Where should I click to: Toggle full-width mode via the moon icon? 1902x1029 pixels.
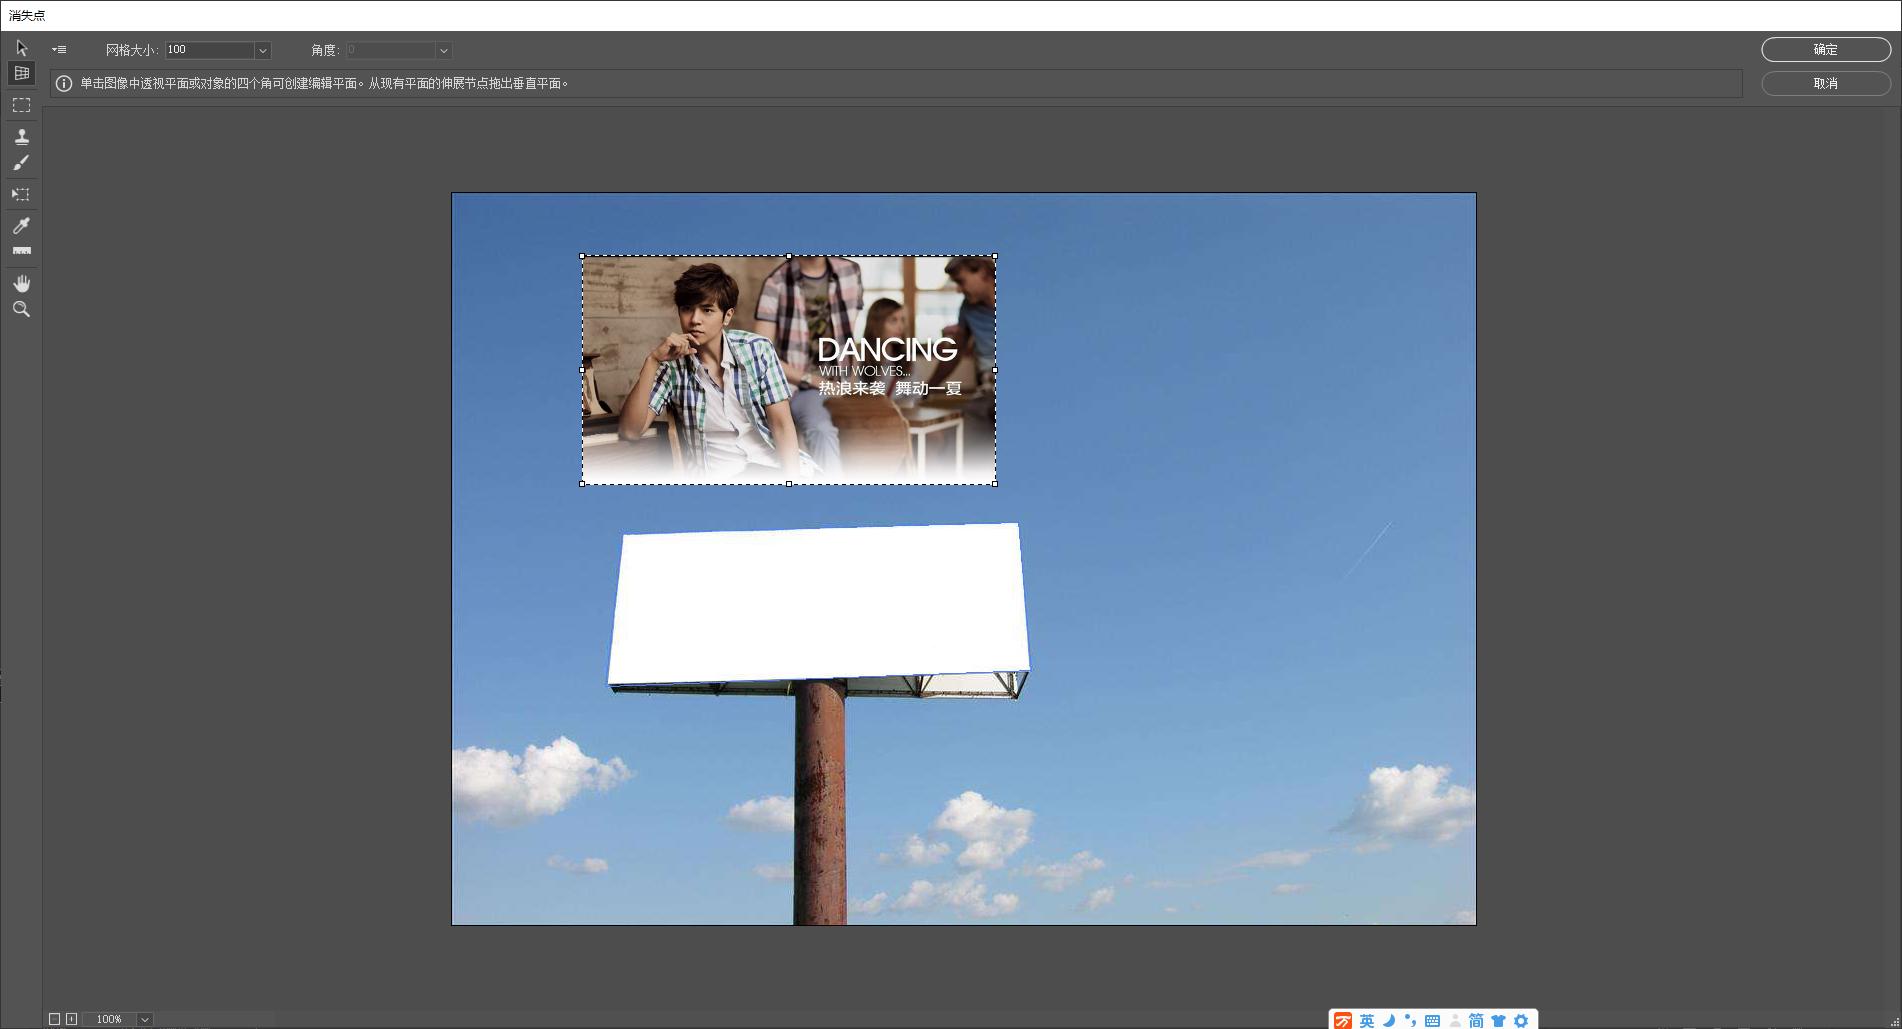pyautogui.click(x=1389, y=1020)
